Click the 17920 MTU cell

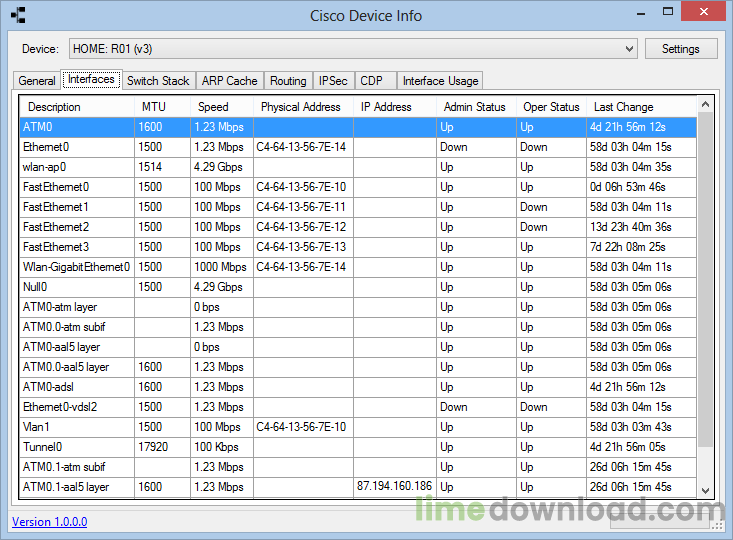pyautogui.click(x=162, y=446)
